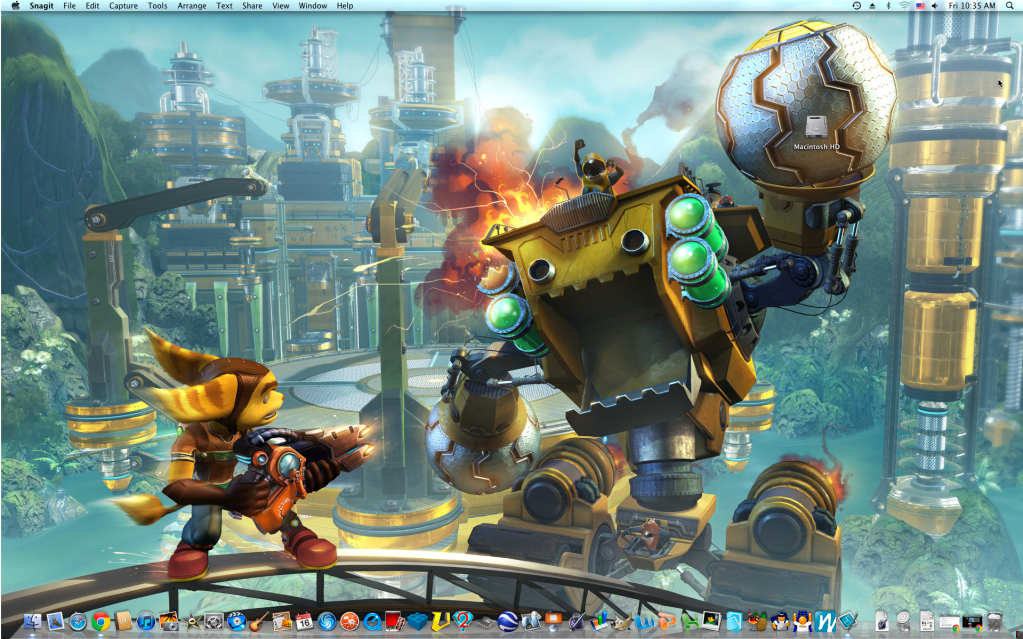Open the volume control in menu bar
Viewport: 1023px width, 639px height.
(935, 6)
